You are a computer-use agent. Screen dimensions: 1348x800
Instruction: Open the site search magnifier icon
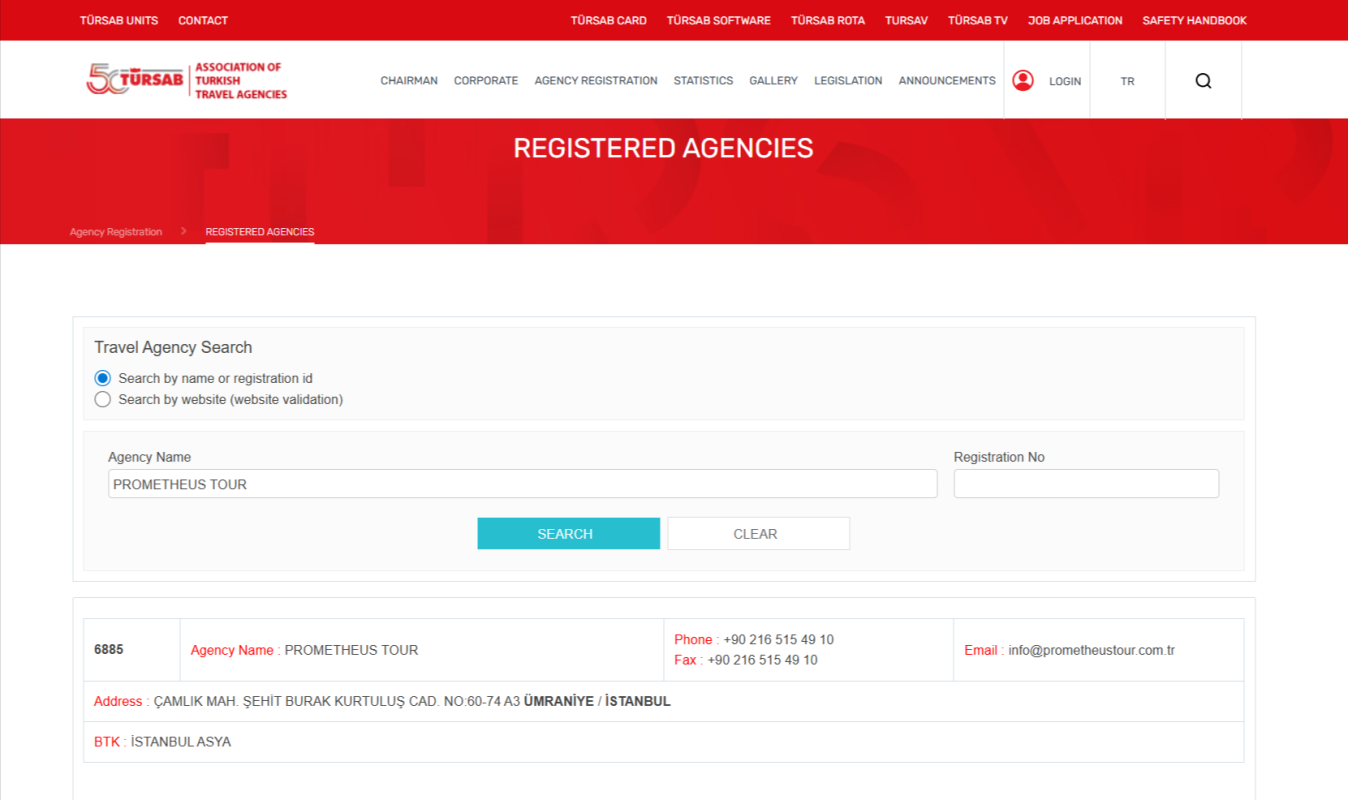coord(1203,81)
